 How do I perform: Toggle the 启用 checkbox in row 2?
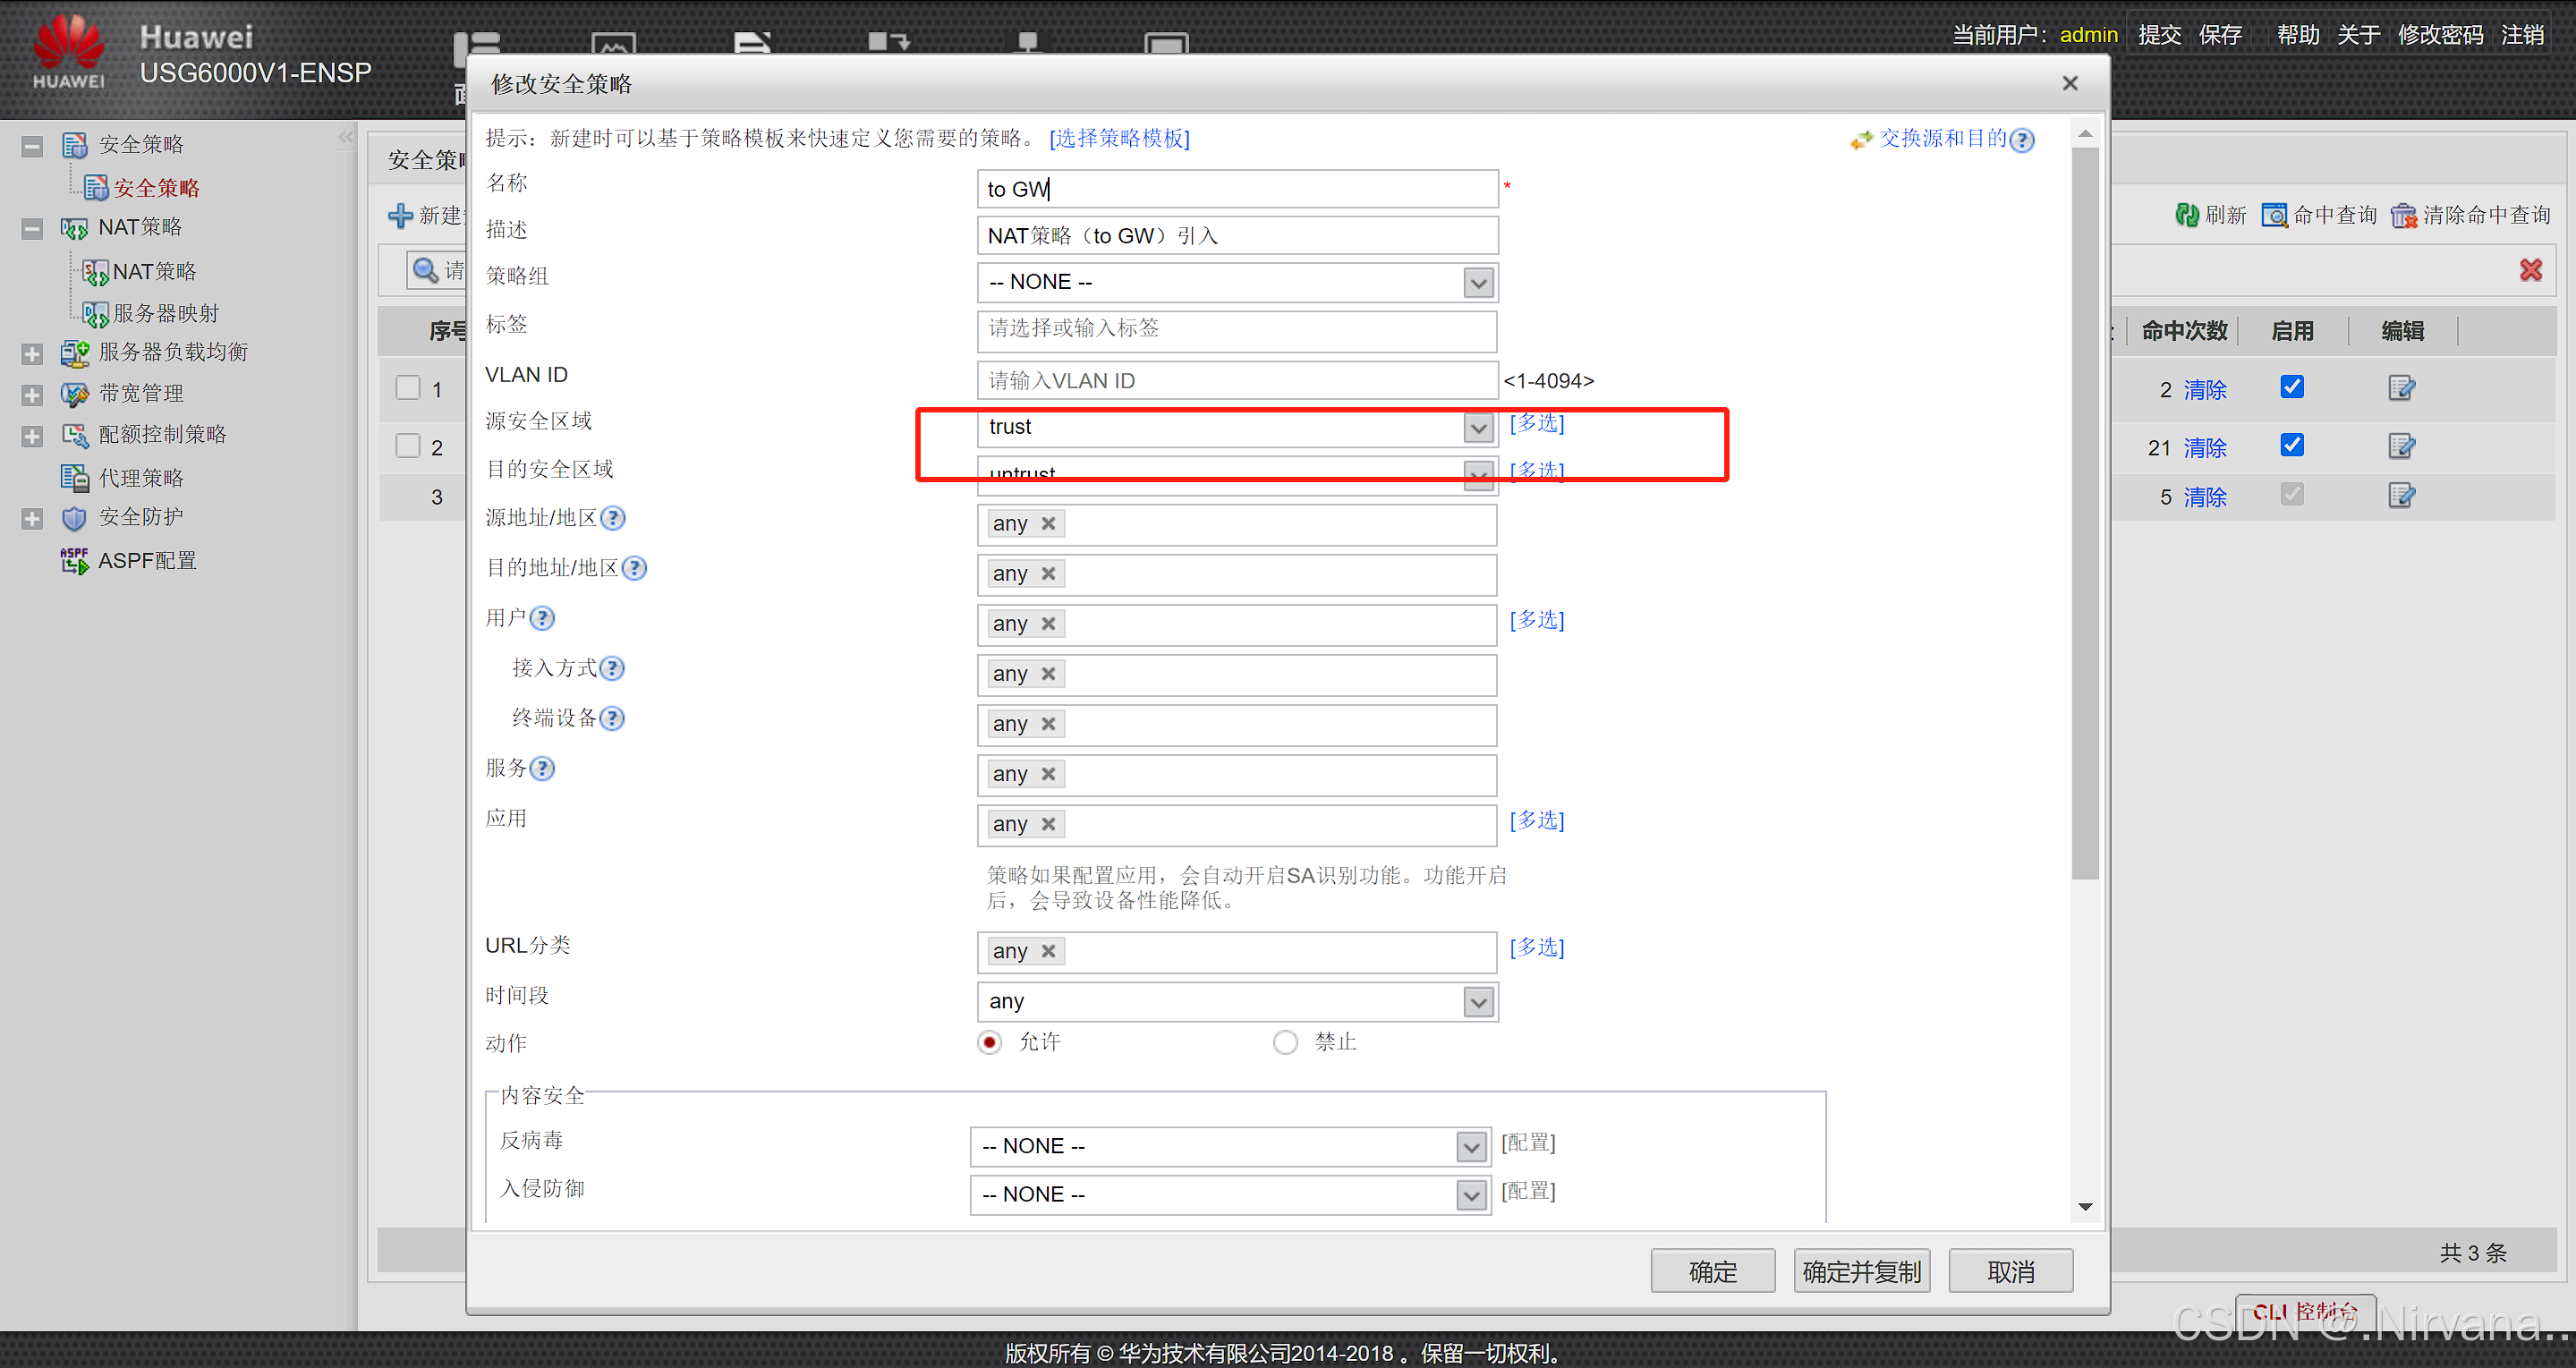[2292, 445]
